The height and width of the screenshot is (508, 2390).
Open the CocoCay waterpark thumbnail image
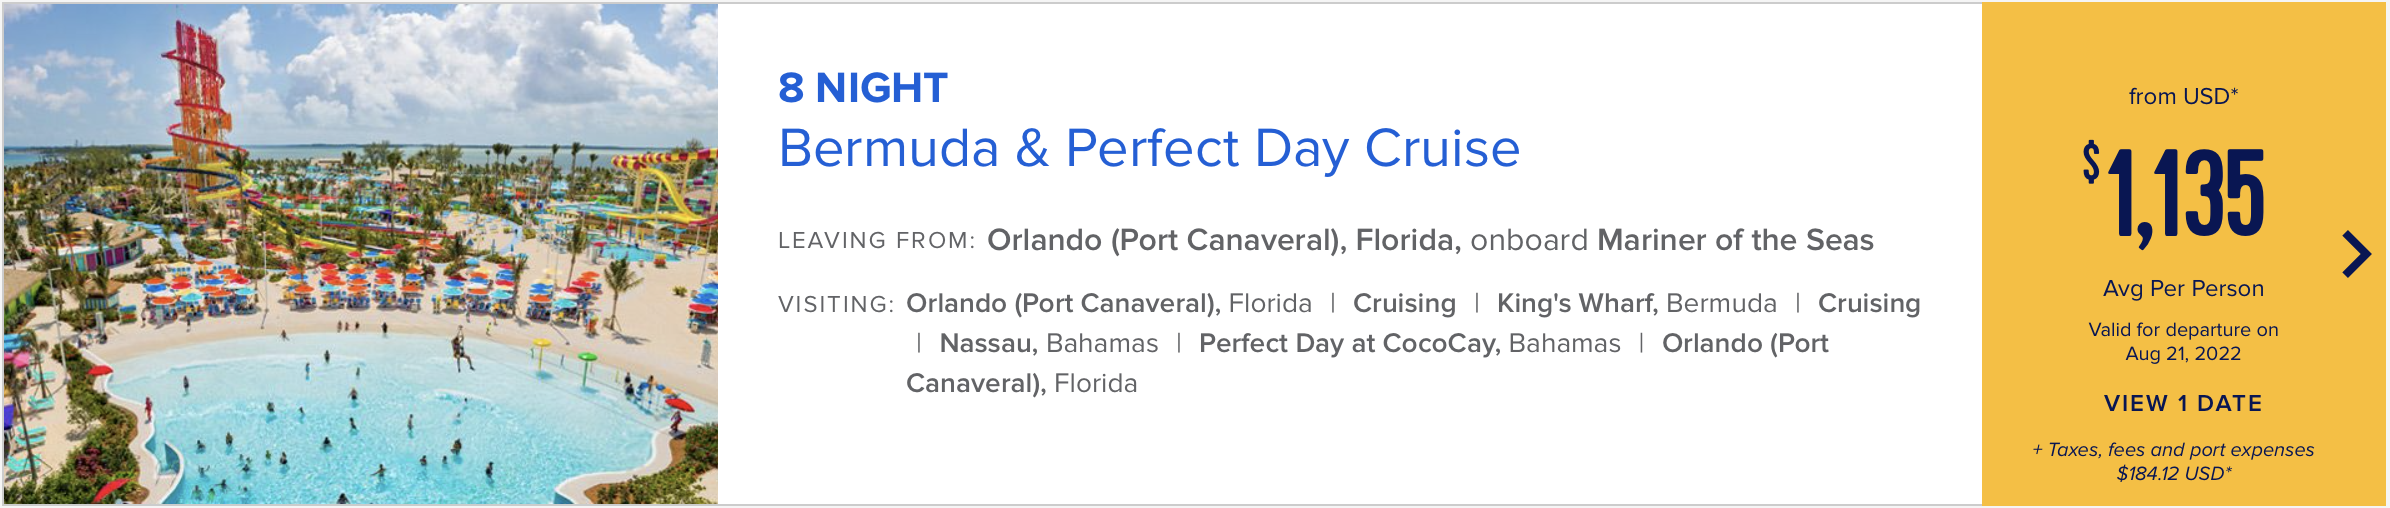[361, 254]
